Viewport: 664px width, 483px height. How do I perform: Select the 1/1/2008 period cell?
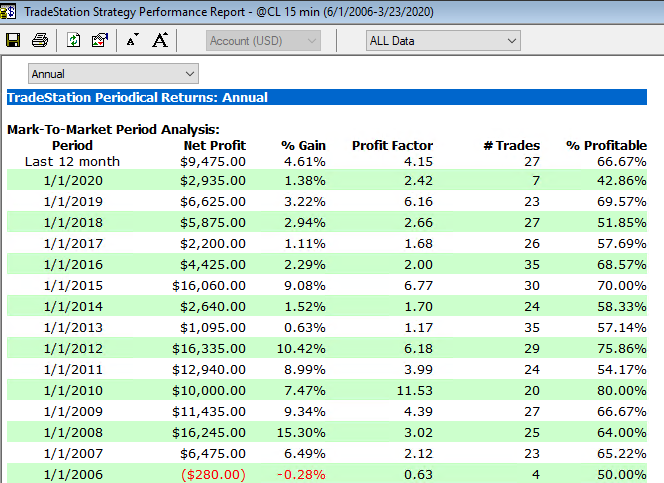tap(73, 433)
